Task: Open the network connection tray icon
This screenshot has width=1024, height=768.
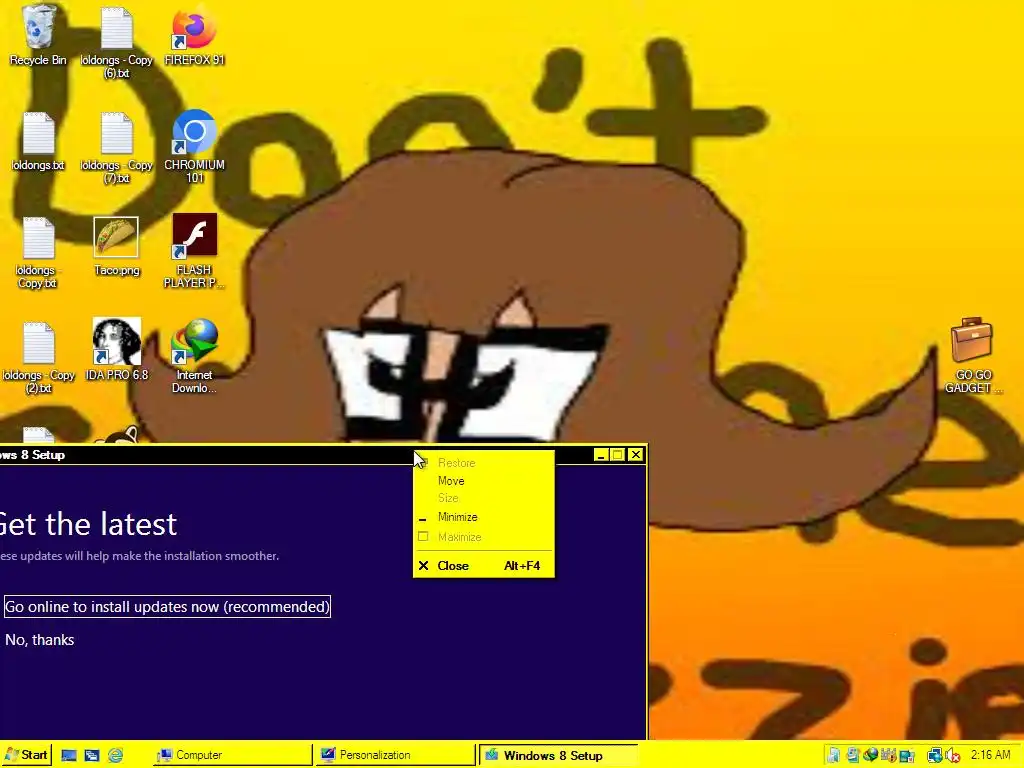Action: pos(935,755)
